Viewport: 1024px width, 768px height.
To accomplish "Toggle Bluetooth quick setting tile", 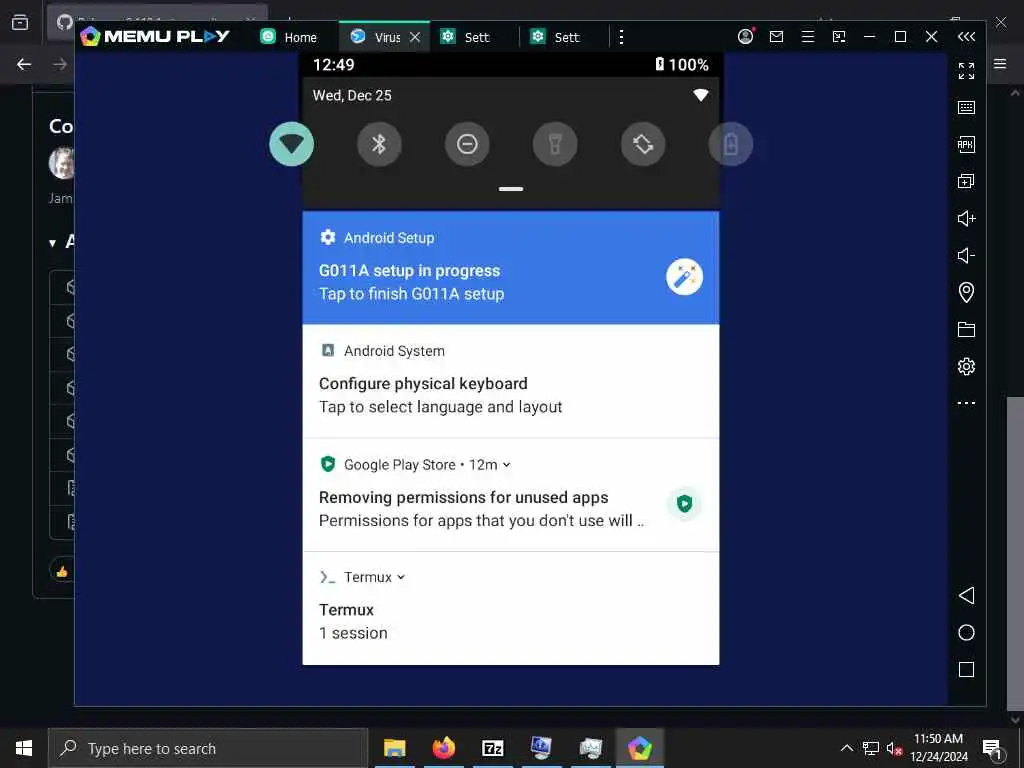I will (379, 144).
